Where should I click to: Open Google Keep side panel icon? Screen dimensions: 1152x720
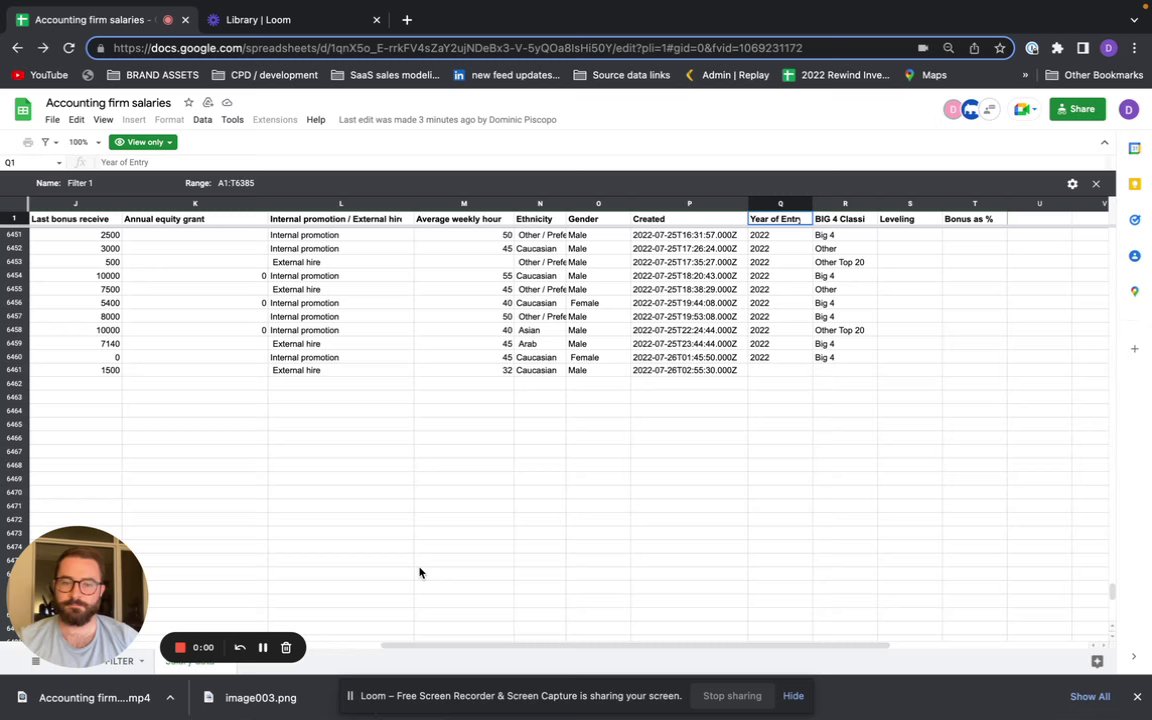click(x=1134, y=184)
